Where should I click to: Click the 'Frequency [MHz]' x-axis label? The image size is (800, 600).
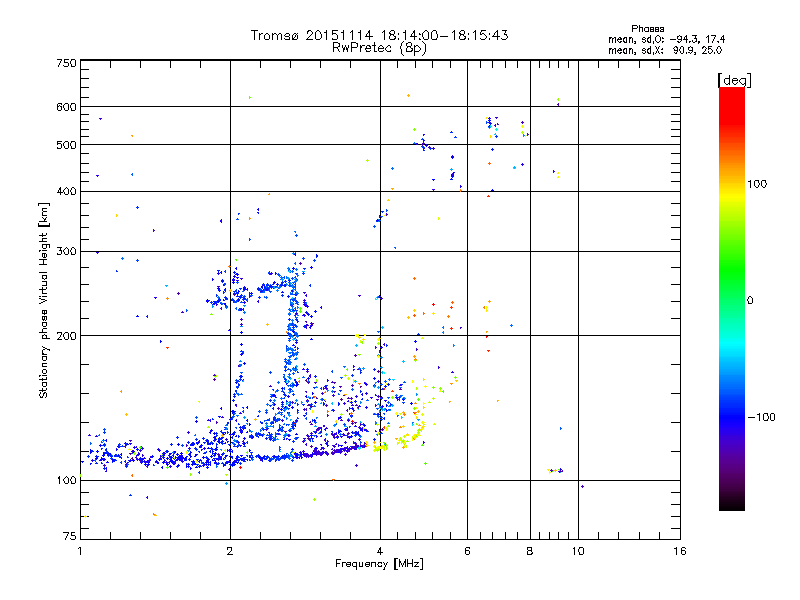pyautogui.click(x=379, y=564)
